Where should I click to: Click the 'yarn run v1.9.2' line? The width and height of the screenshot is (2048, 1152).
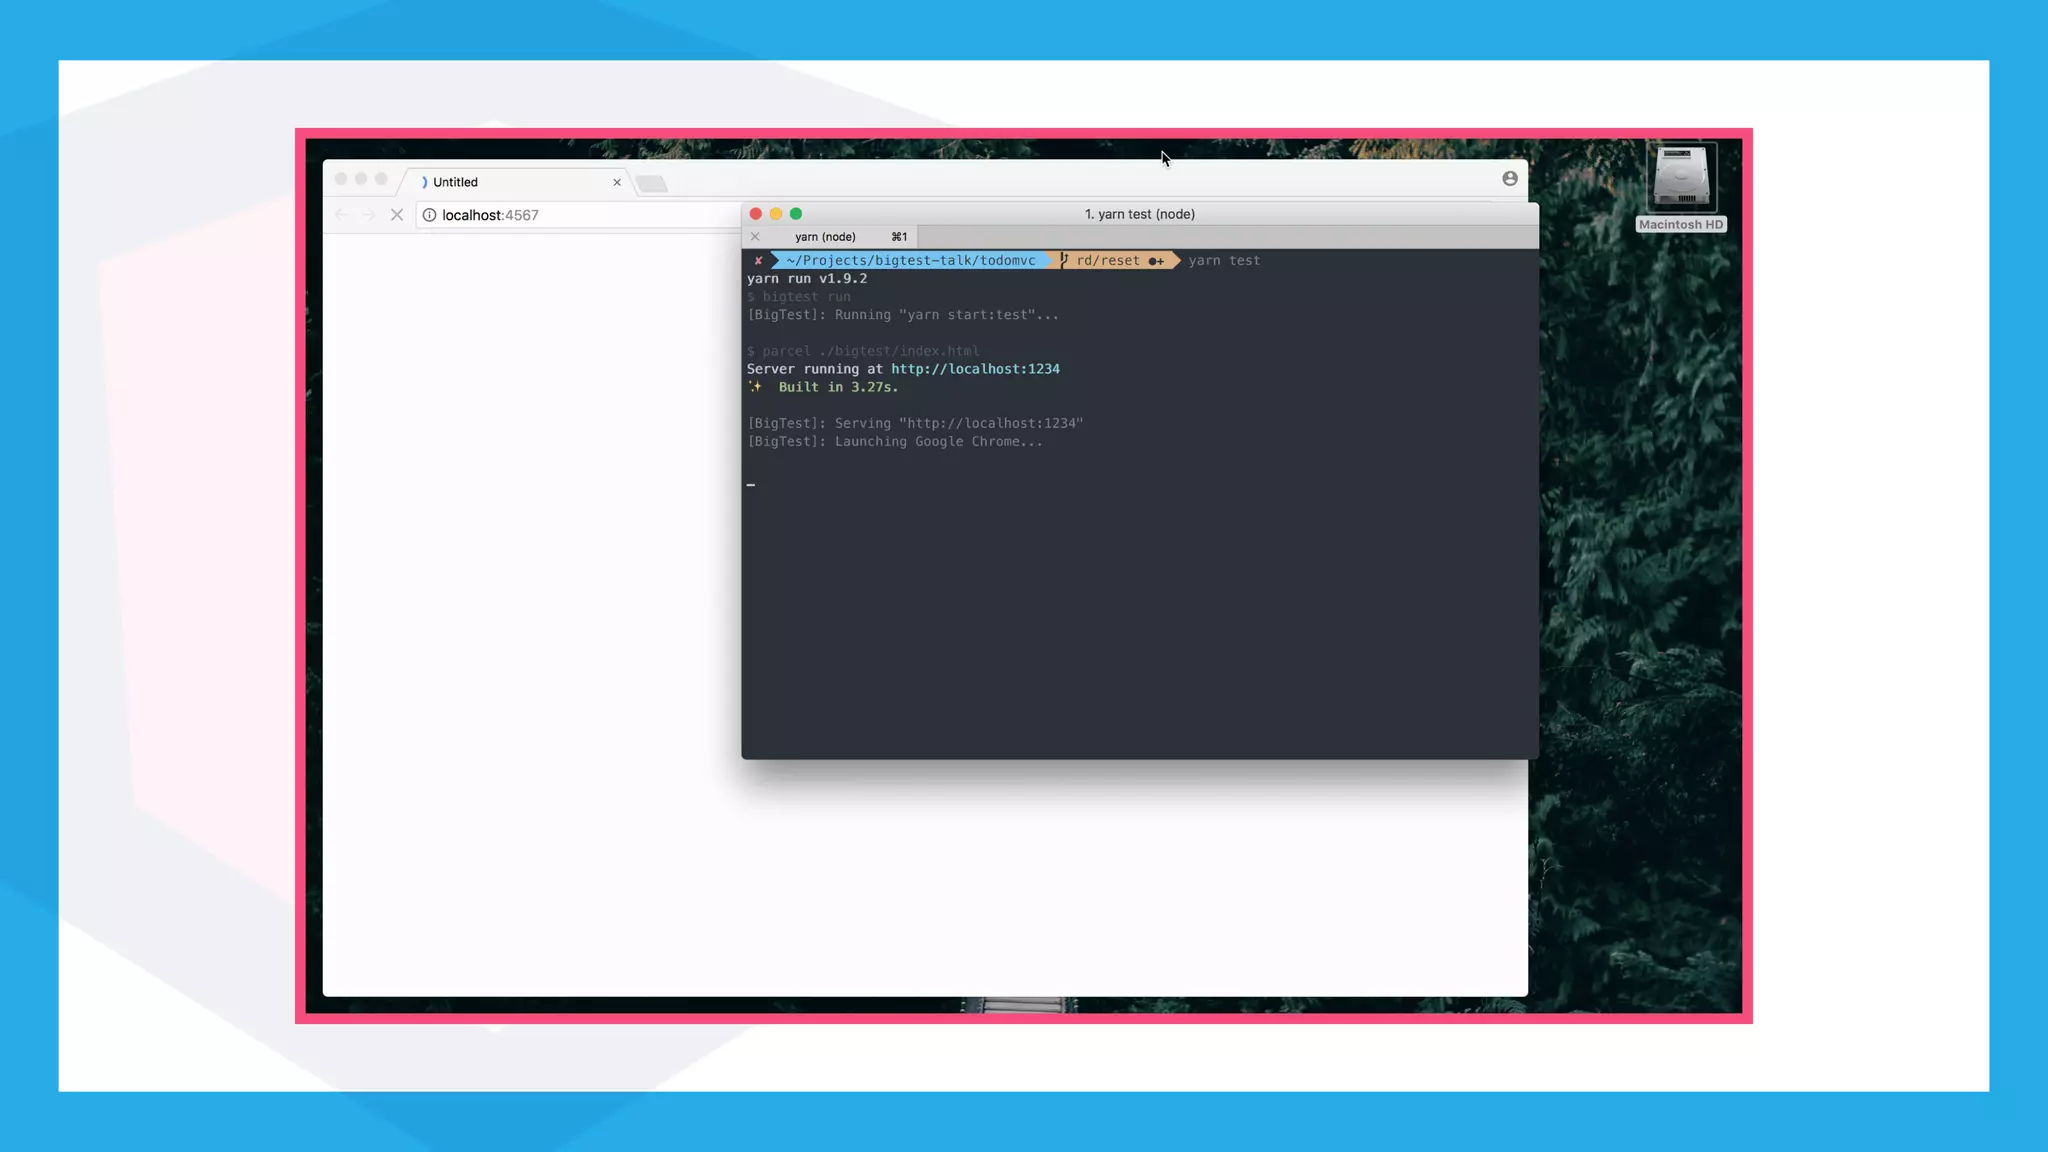pyautogui.click(x=807, y=279)
